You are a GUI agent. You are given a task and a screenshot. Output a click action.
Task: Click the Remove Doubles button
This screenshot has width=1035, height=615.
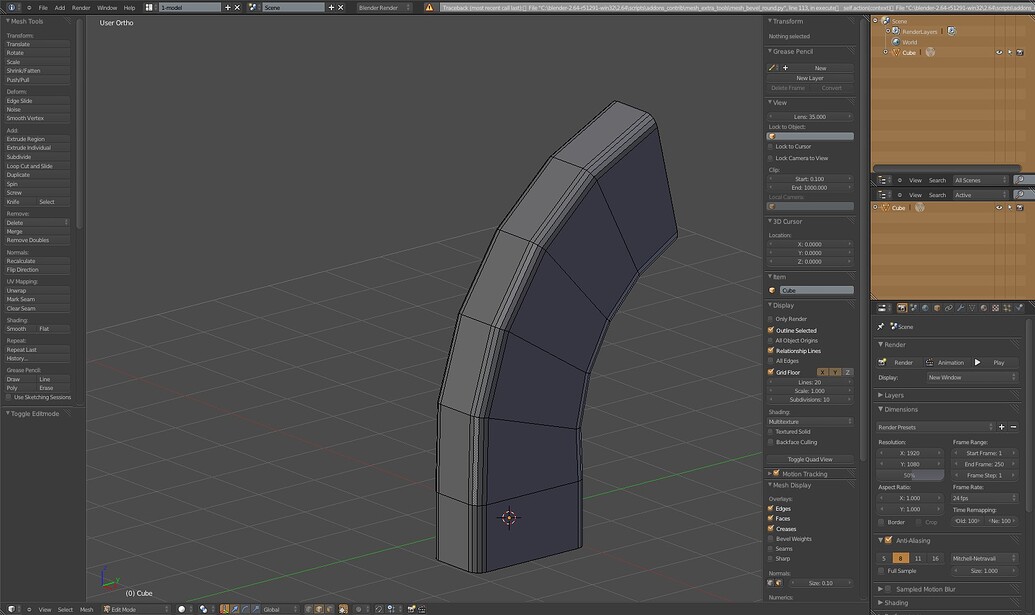[x=38, y=240]
